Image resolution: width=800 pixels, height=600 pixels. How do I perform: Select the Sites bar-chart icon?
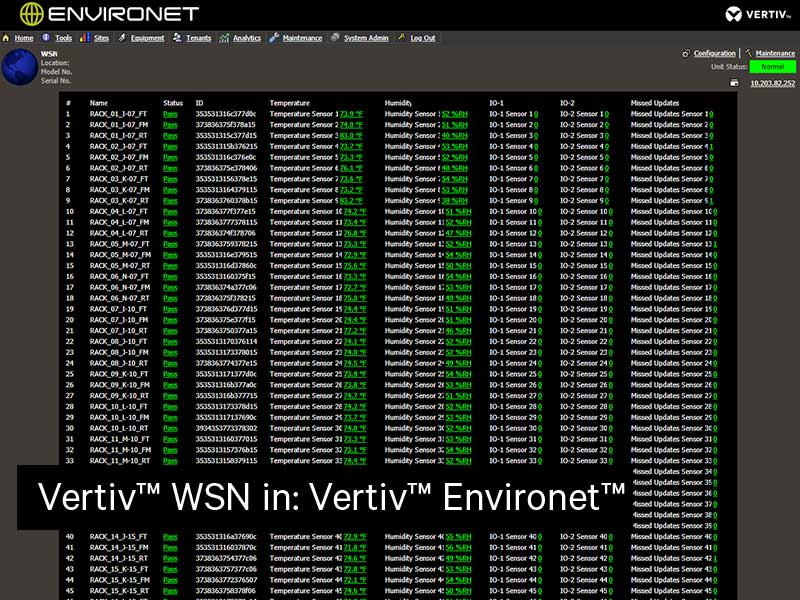tap(84, 38)
